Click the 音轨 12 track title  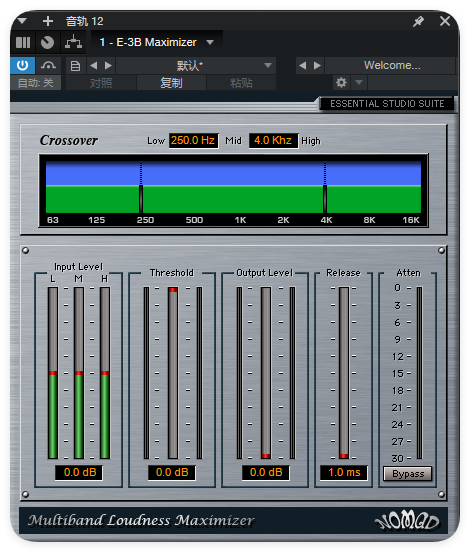[84, 21]
